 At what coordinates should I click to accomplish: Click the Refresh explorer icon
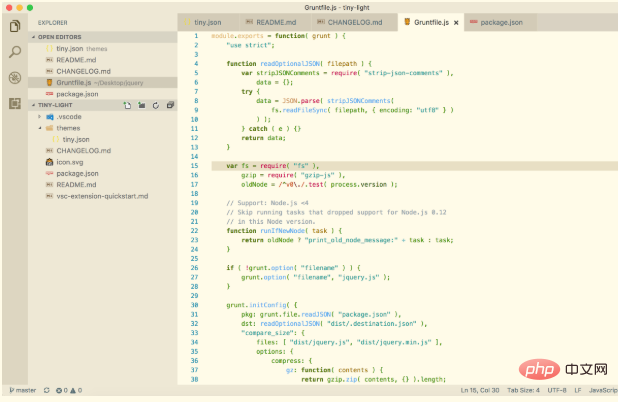[x=156, y=105]
